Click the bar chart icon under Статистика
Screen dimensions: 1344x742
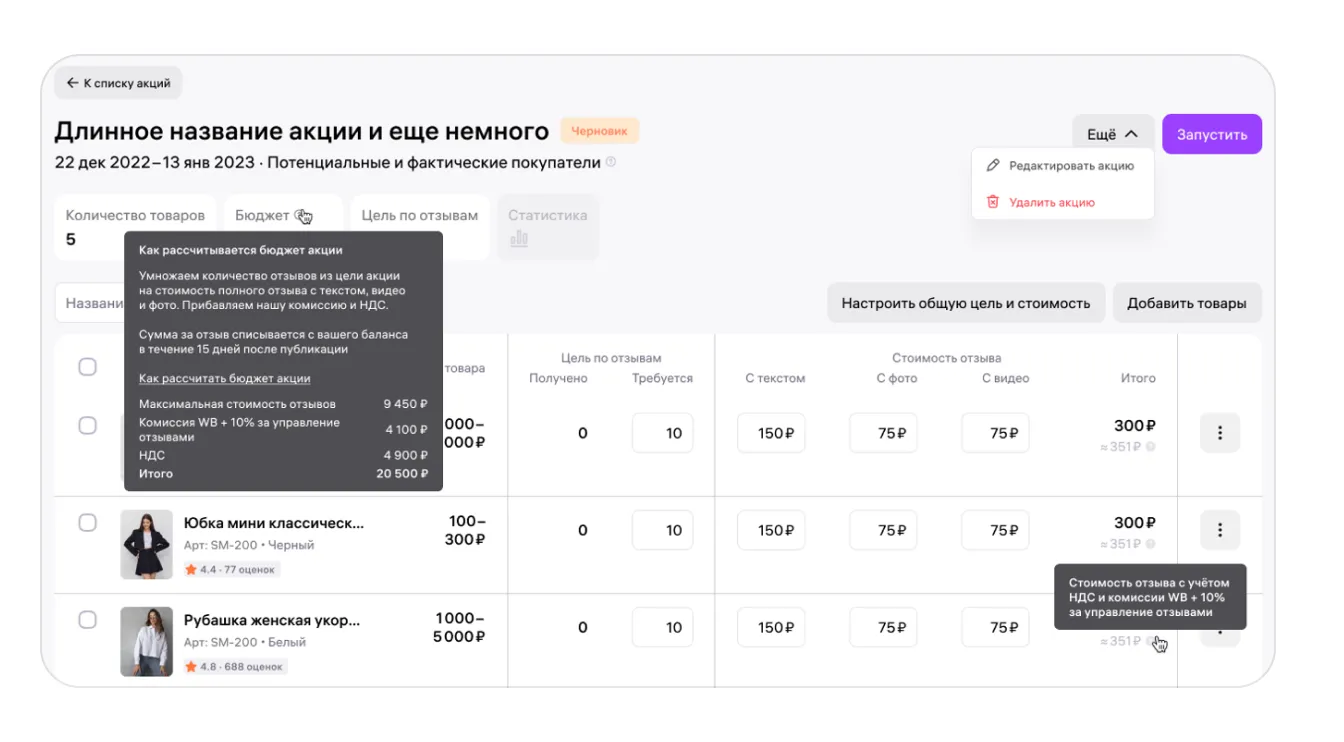[x=519, y=238]
